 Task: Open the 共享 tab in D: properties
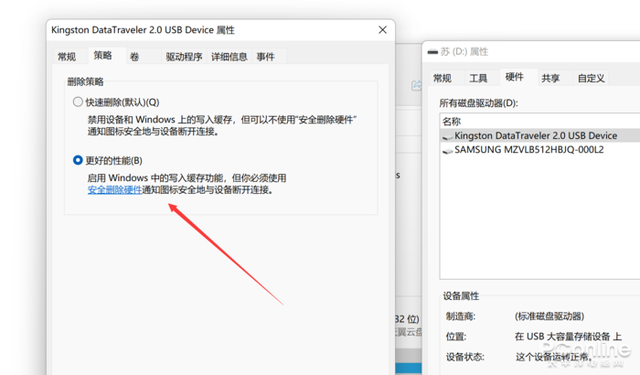tap(550, 78)
